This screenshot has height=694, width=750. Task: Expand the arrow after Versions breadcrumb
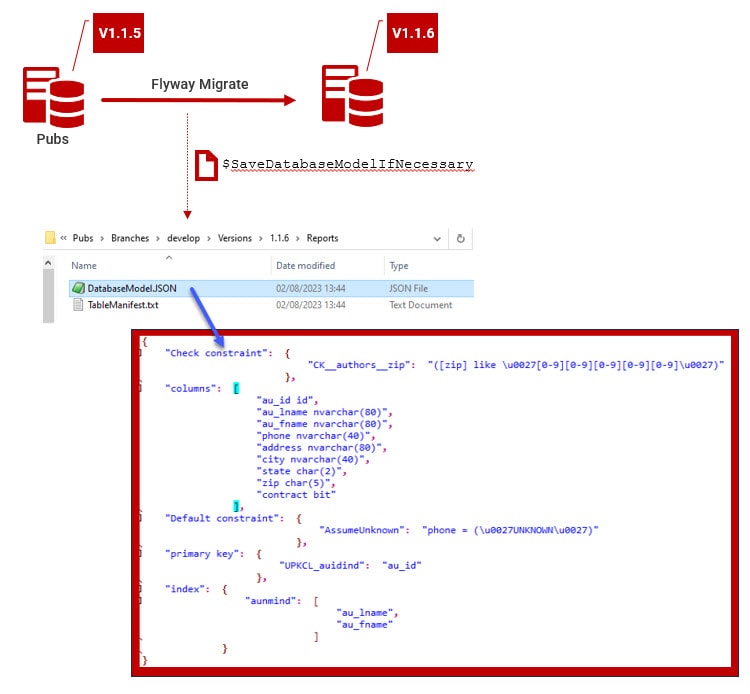point(260,238)
